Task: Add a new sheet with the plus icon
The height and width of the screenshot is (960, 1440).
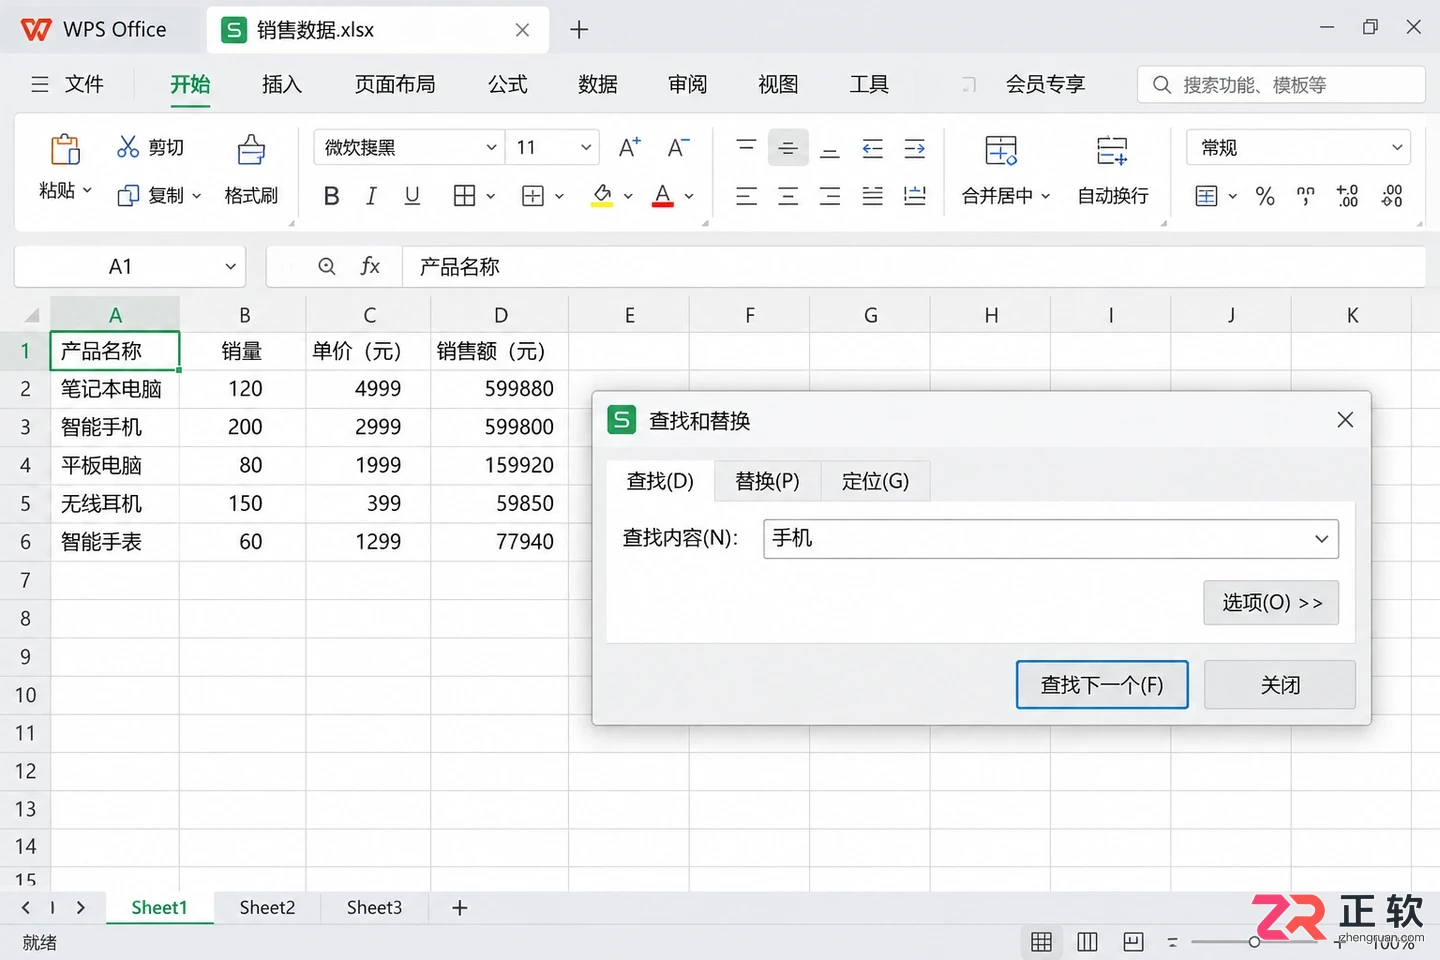Action: click(460, 908)
